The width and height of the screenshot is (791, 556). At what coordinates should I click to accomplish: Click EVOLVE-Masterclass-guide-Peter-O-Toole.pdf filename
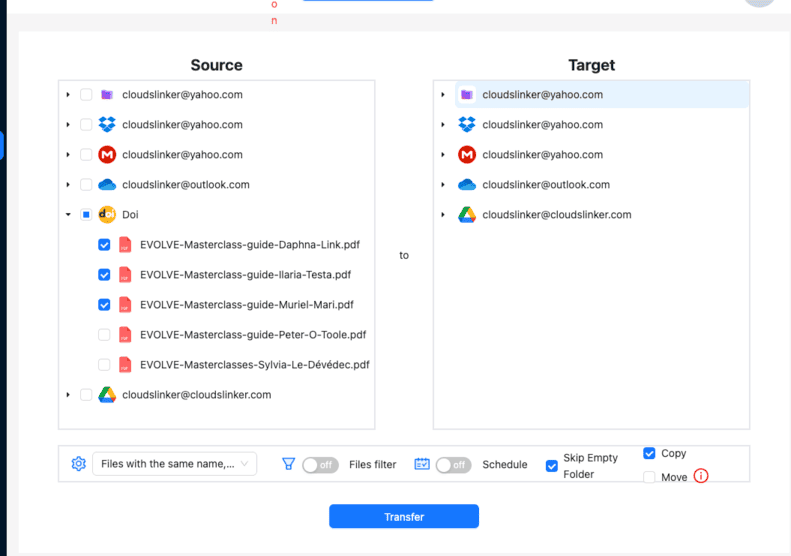tap(253, 335)
